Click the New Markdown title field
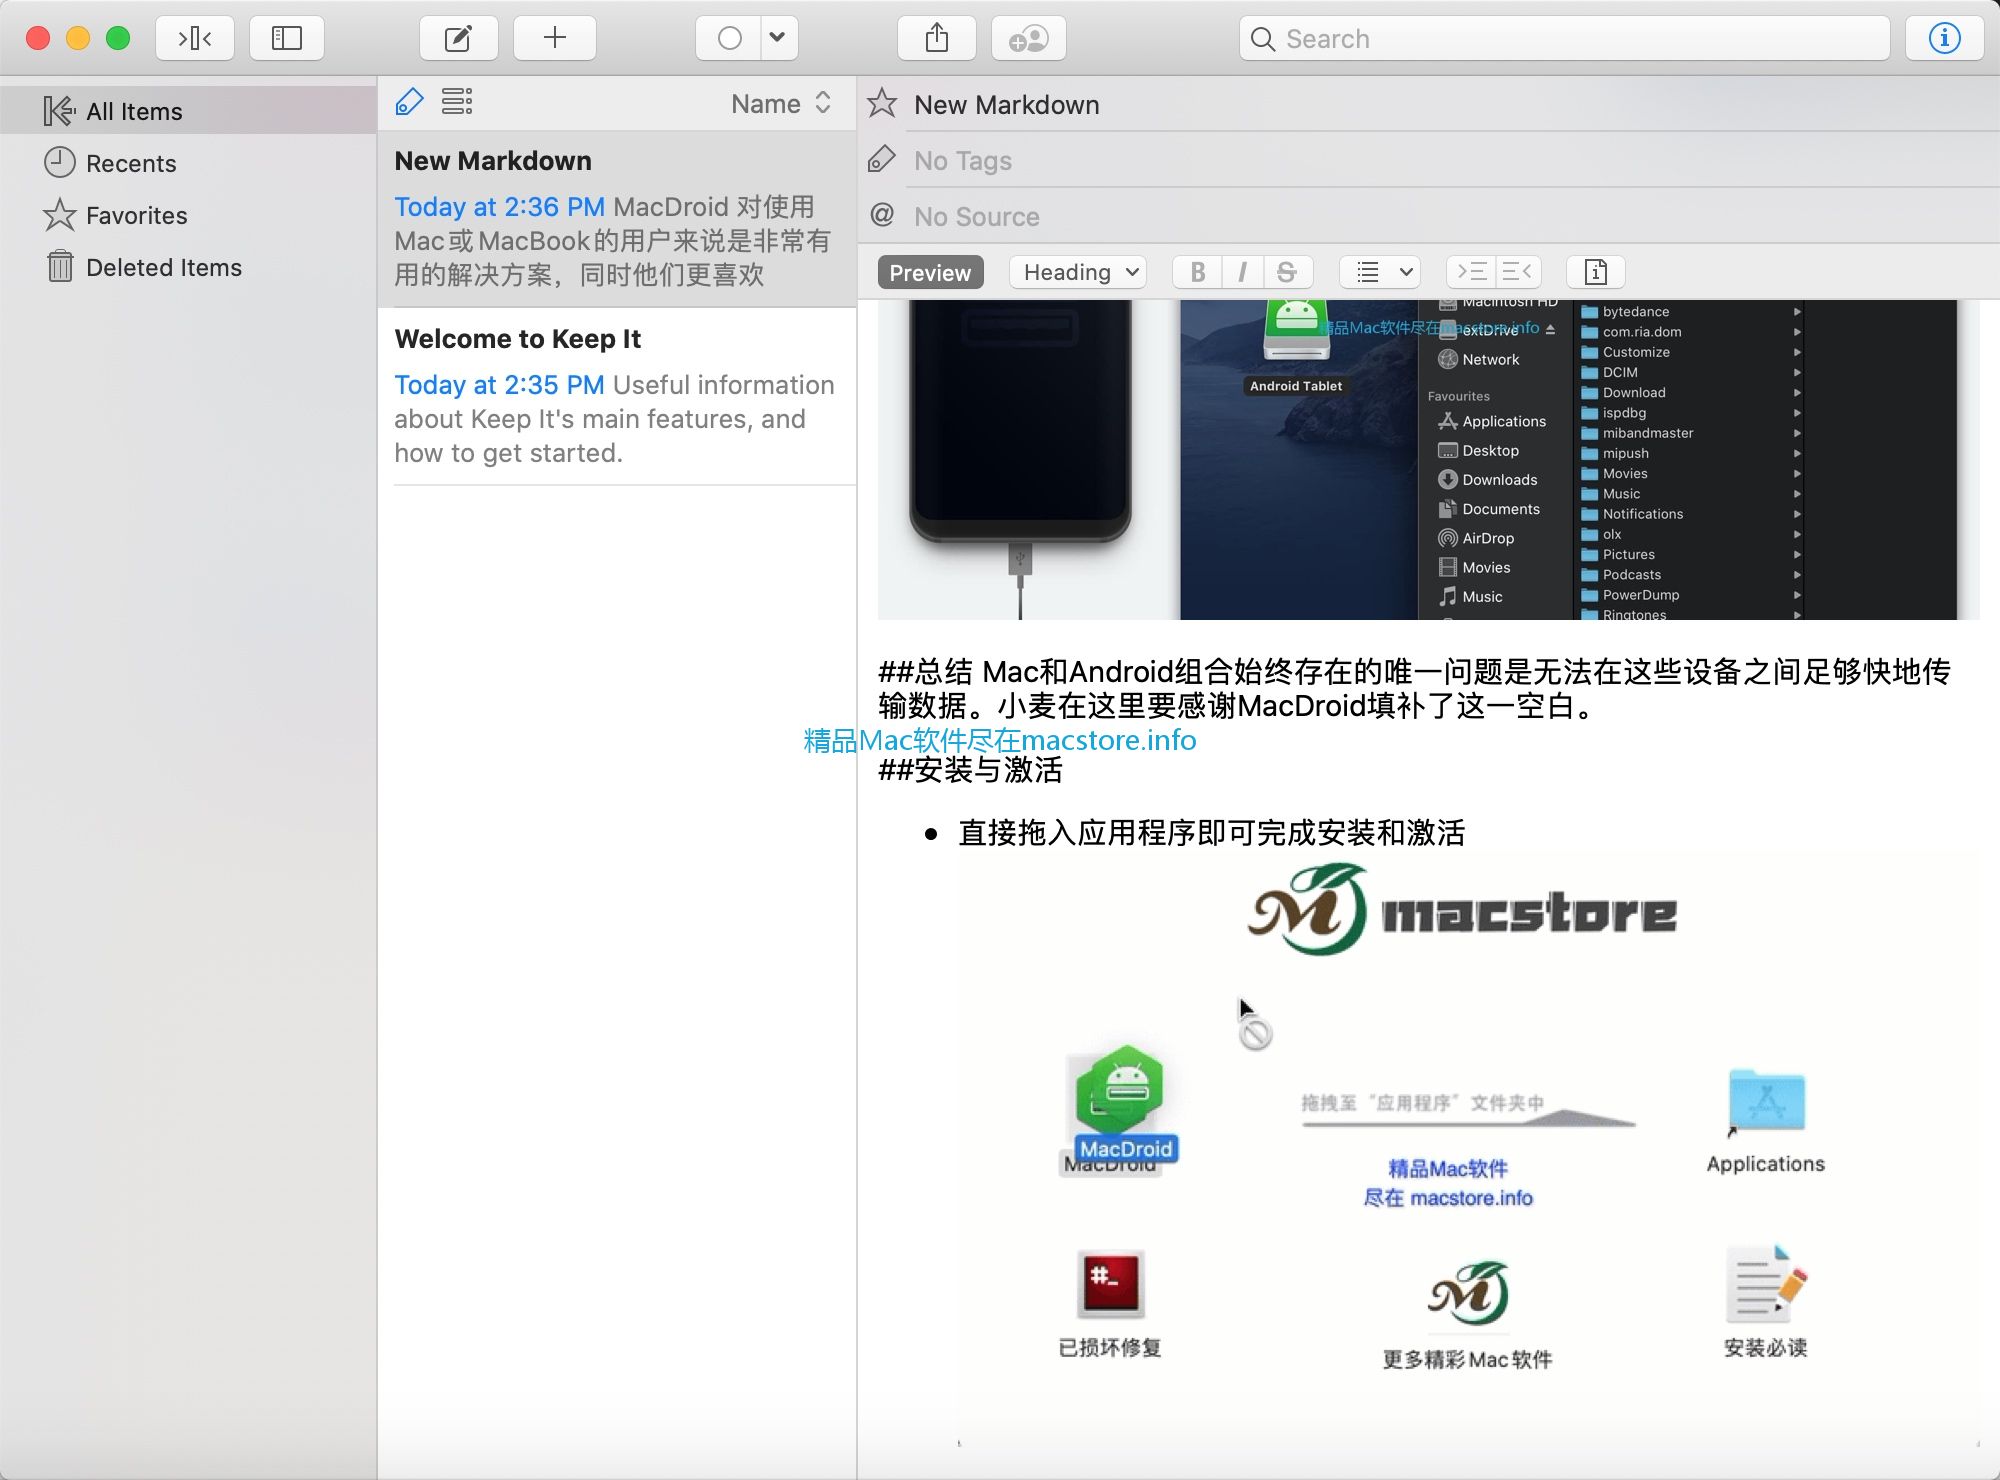Viewport: 2000px width, 1480px height. pos(1450,104)
